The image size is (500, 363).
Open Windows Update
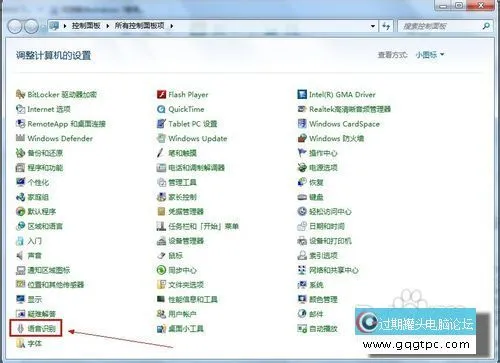(192, 138)
